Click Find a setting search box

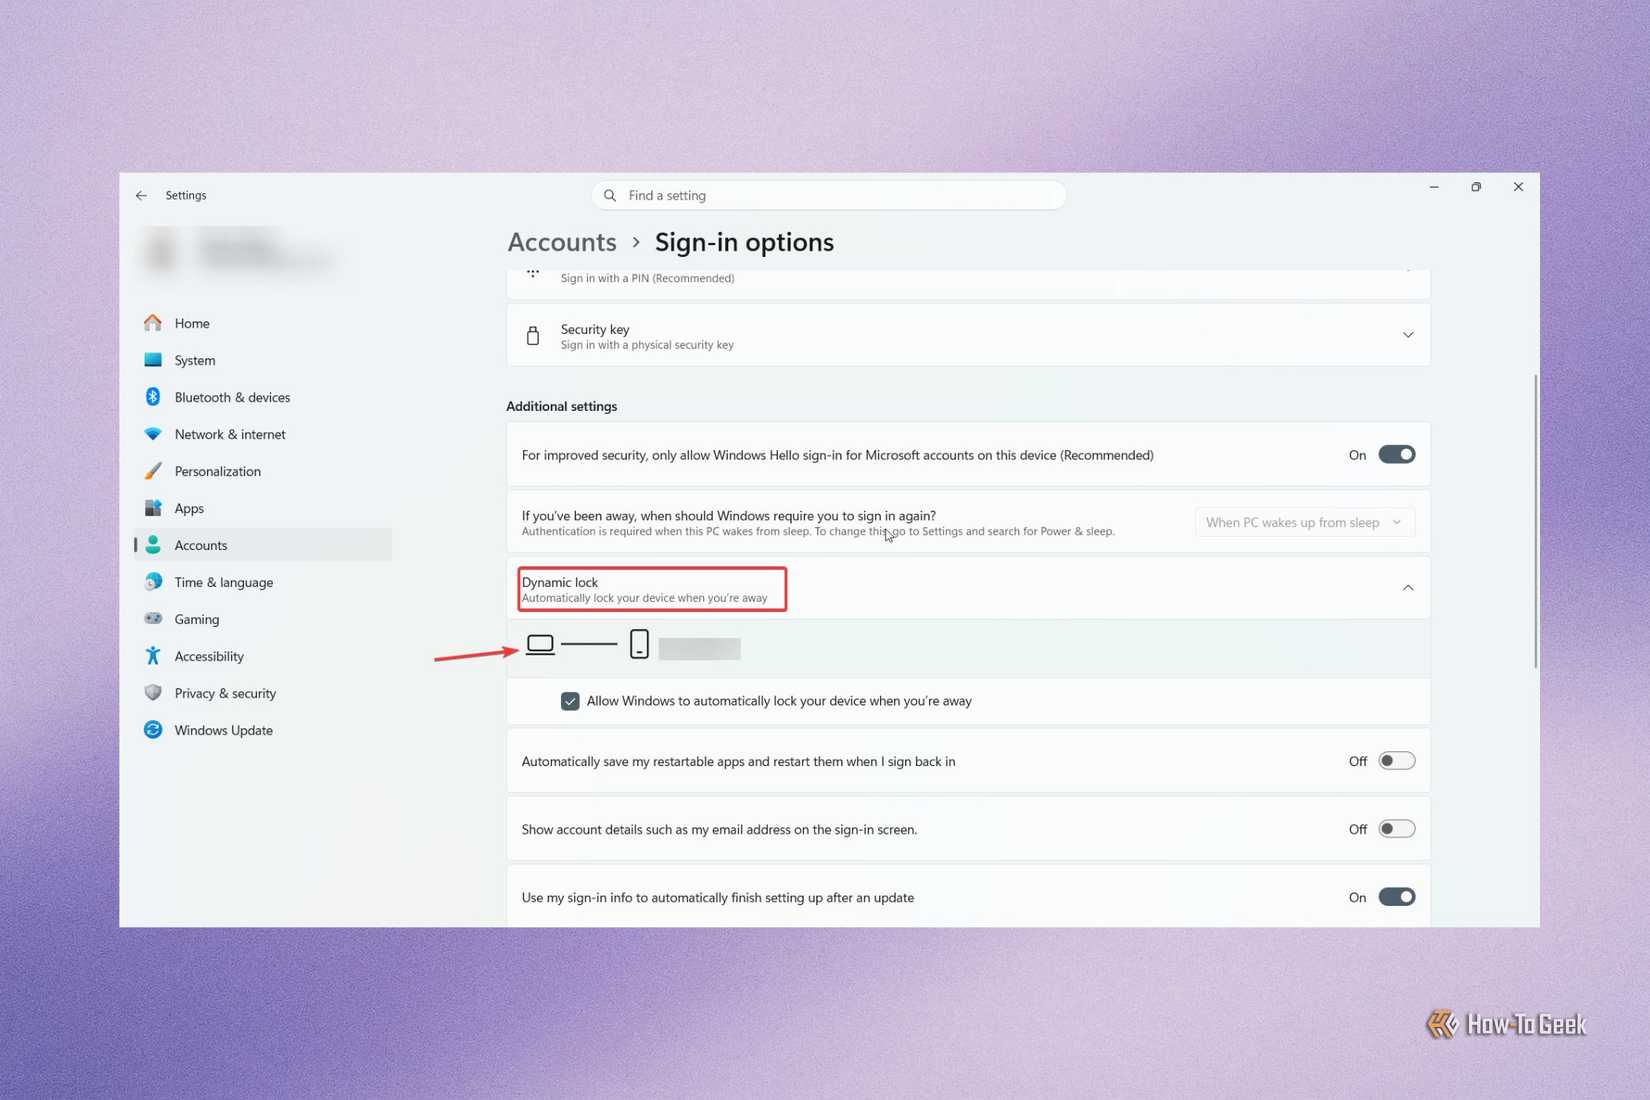pos(829,195)
